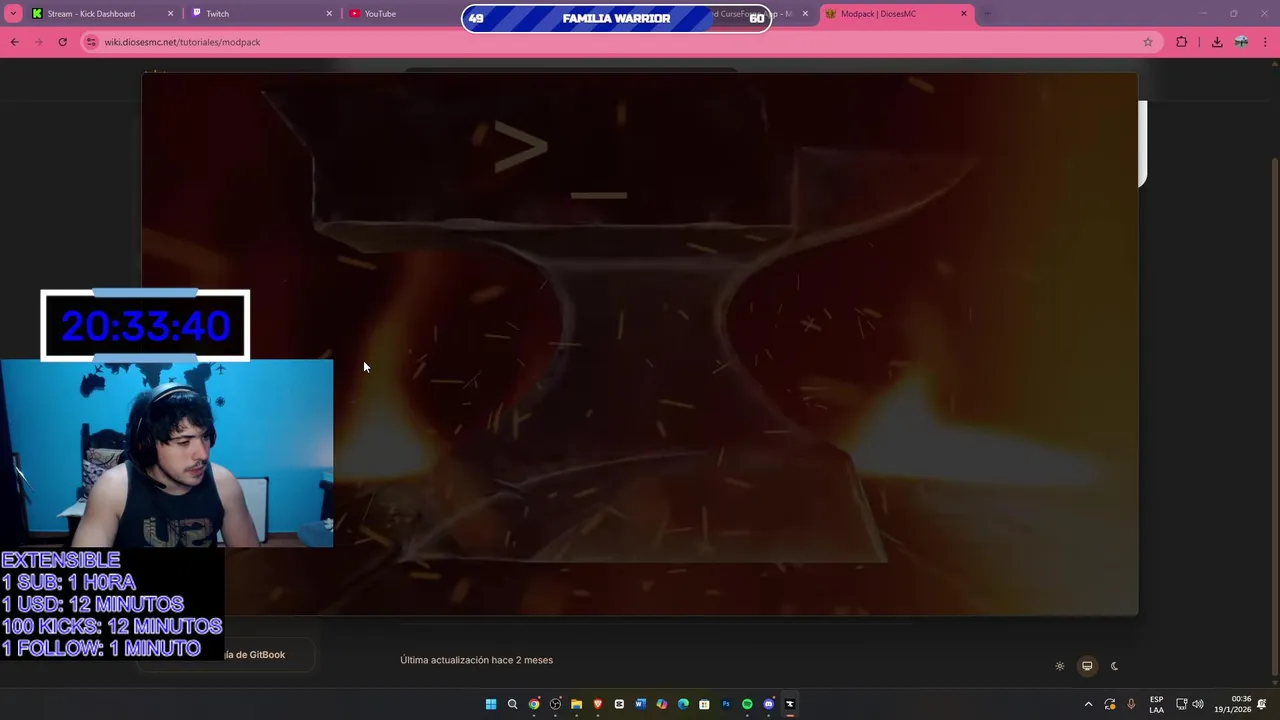Select the system theme monitor icon
This screenshot has width=1280, height=720.
point(1087,666)
